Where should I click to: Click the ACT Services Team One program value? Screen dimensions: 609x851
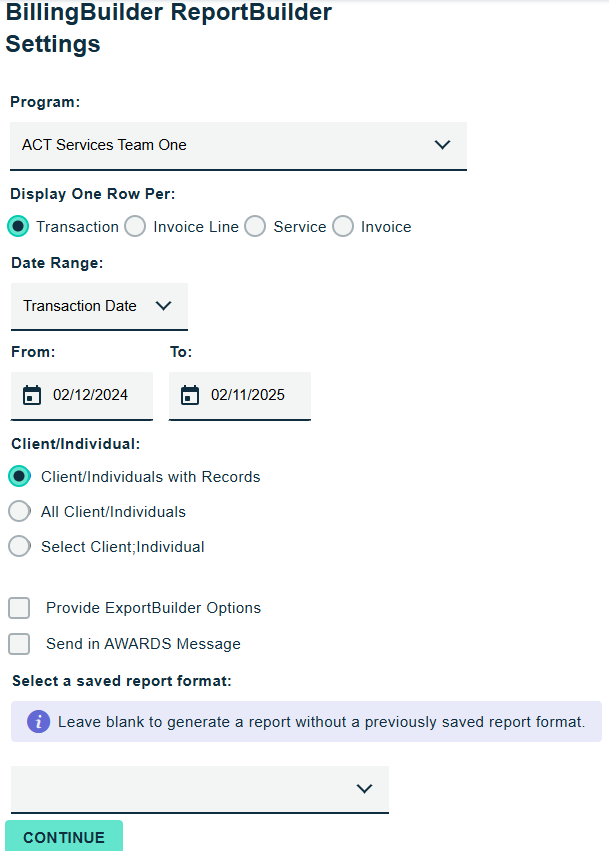point(105,145)
